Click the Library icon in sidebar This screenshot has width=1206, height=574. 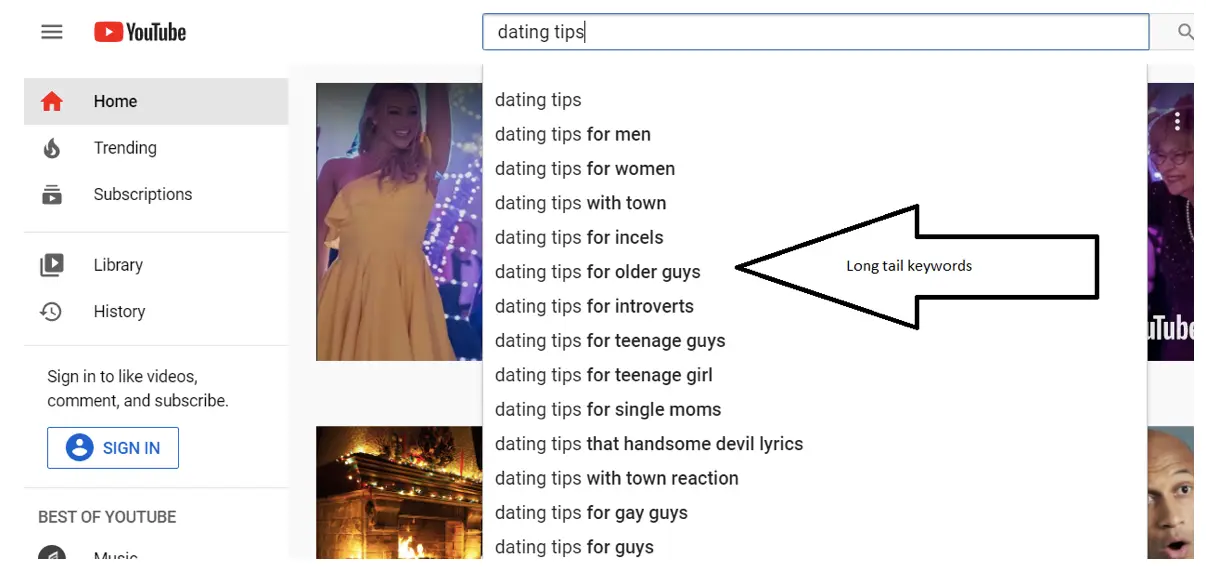click(52, 265)
